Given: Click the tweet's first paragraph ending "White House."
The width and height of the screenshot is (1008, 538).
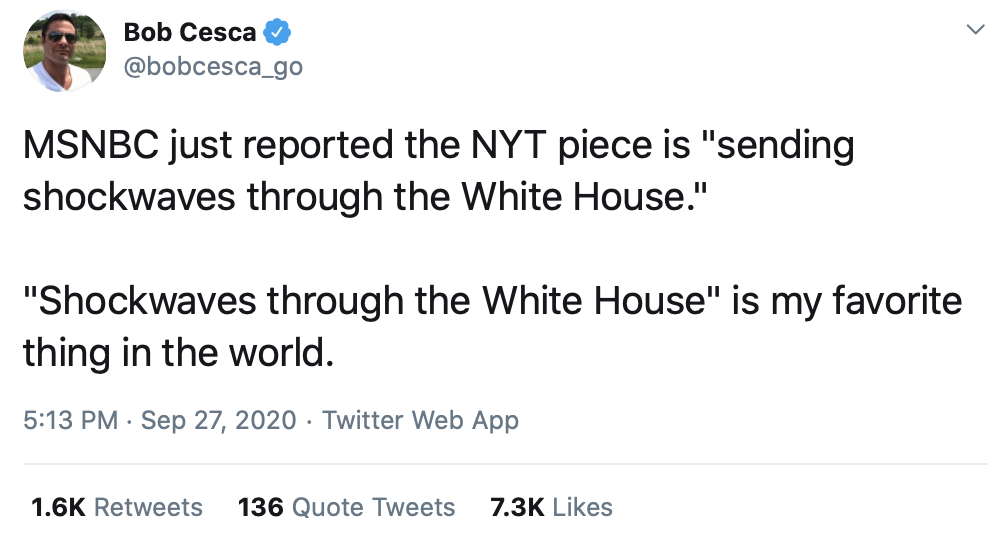Looking at the screenshot, I should point(440,171).
